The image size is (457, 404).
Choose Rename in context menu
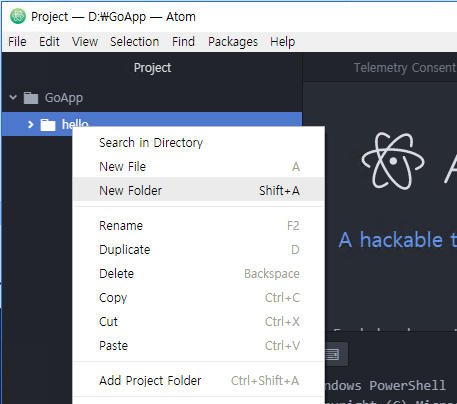199,226
